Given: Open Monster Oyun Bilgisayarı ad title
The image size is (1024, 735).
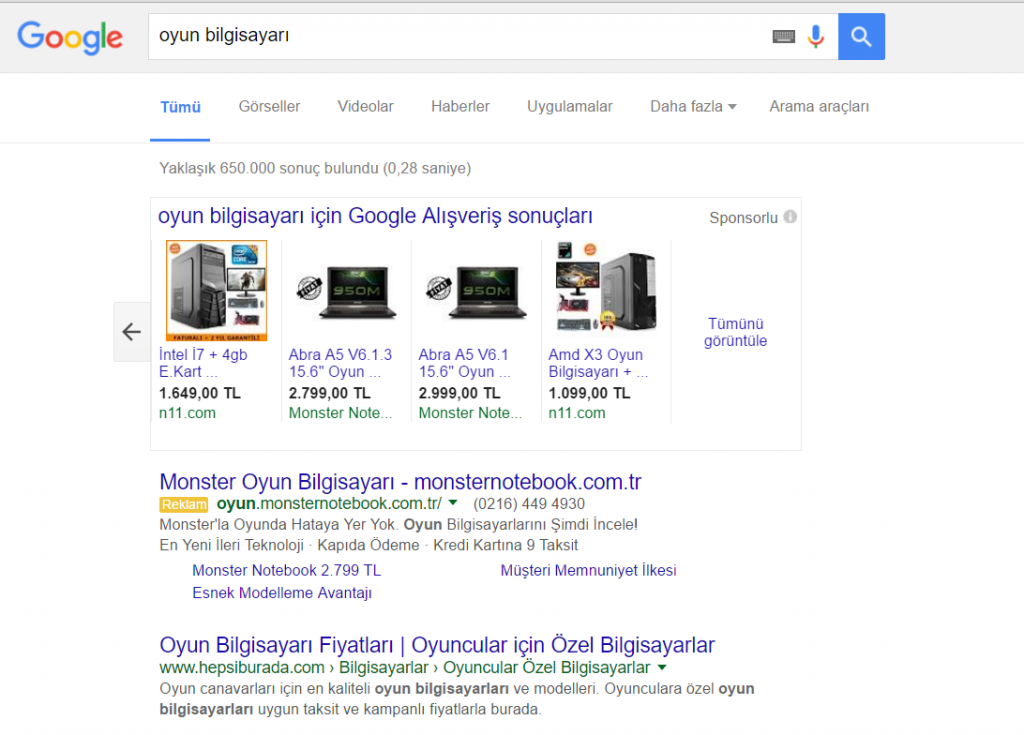Looking at the screenshot, I should (400, 482).
